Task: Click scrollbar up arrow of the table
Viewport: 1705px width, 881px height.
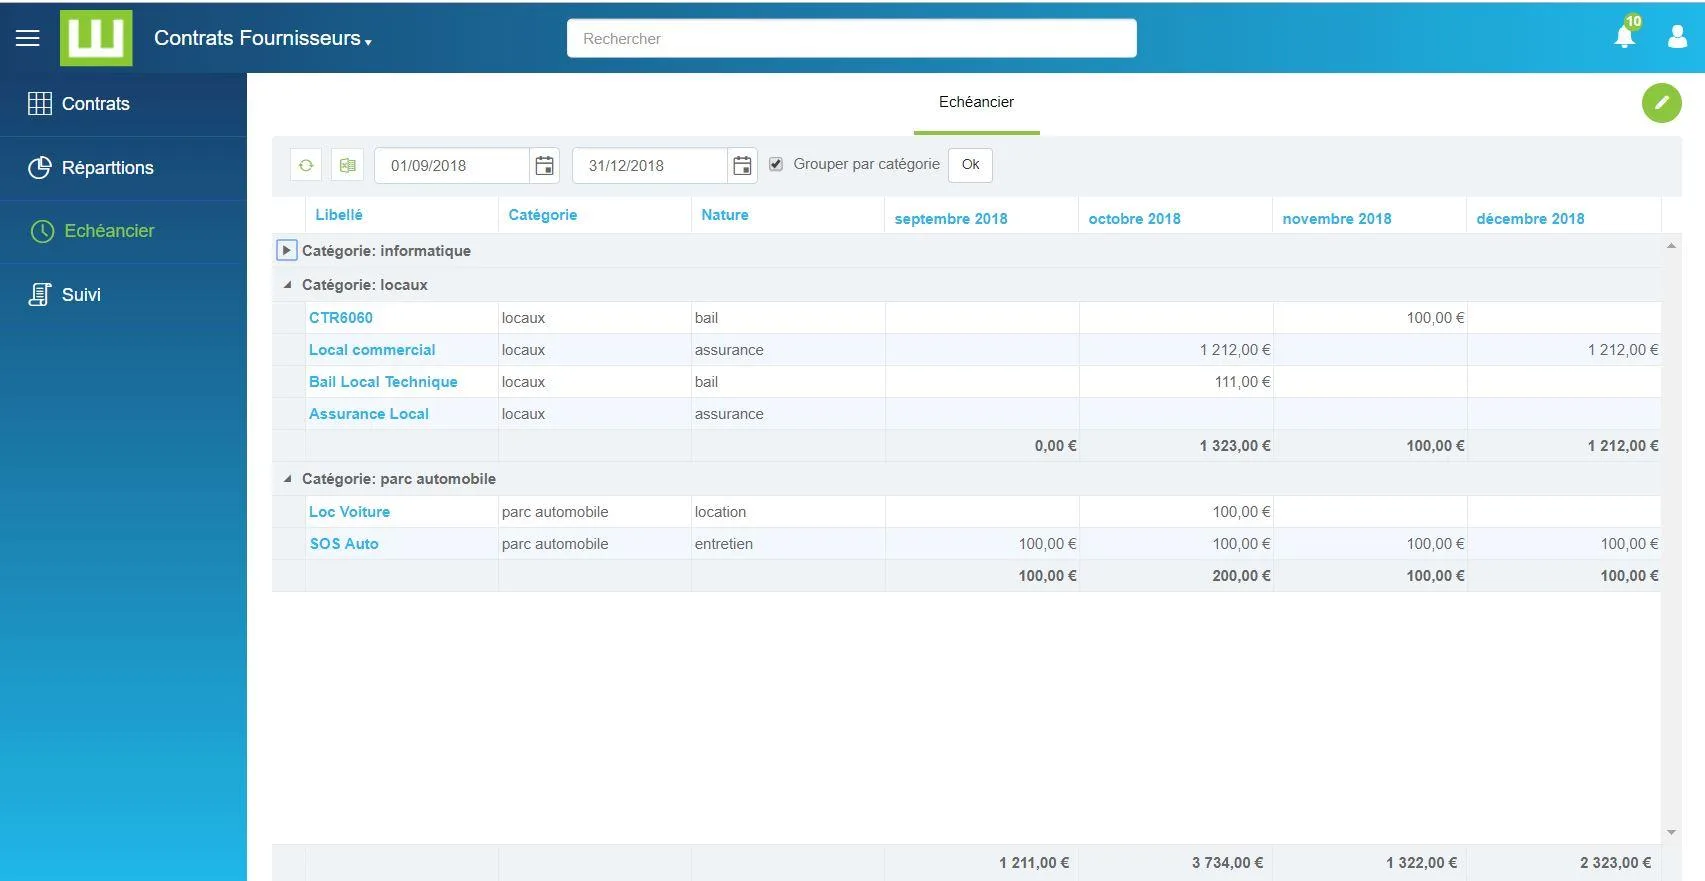Action: [x=1671, y=246]
